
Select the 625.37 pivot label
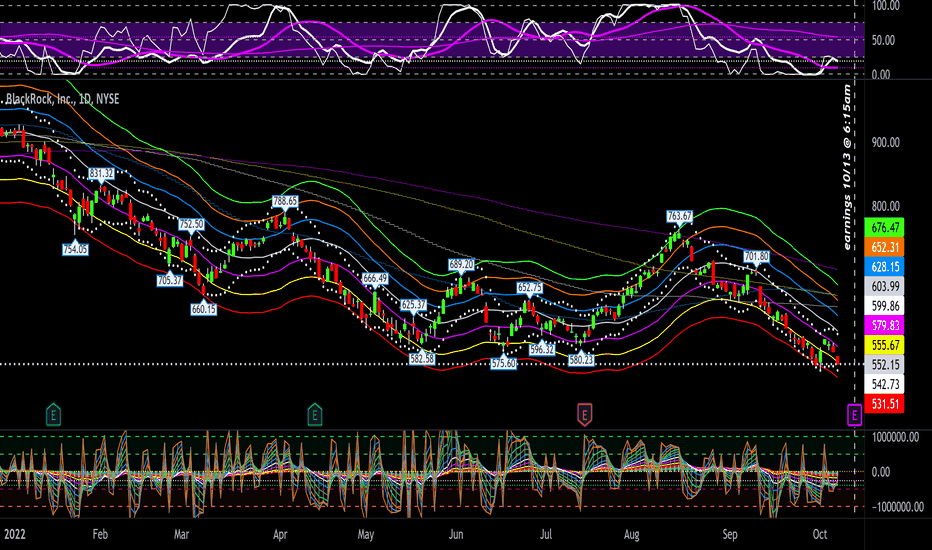coord(414,304)
